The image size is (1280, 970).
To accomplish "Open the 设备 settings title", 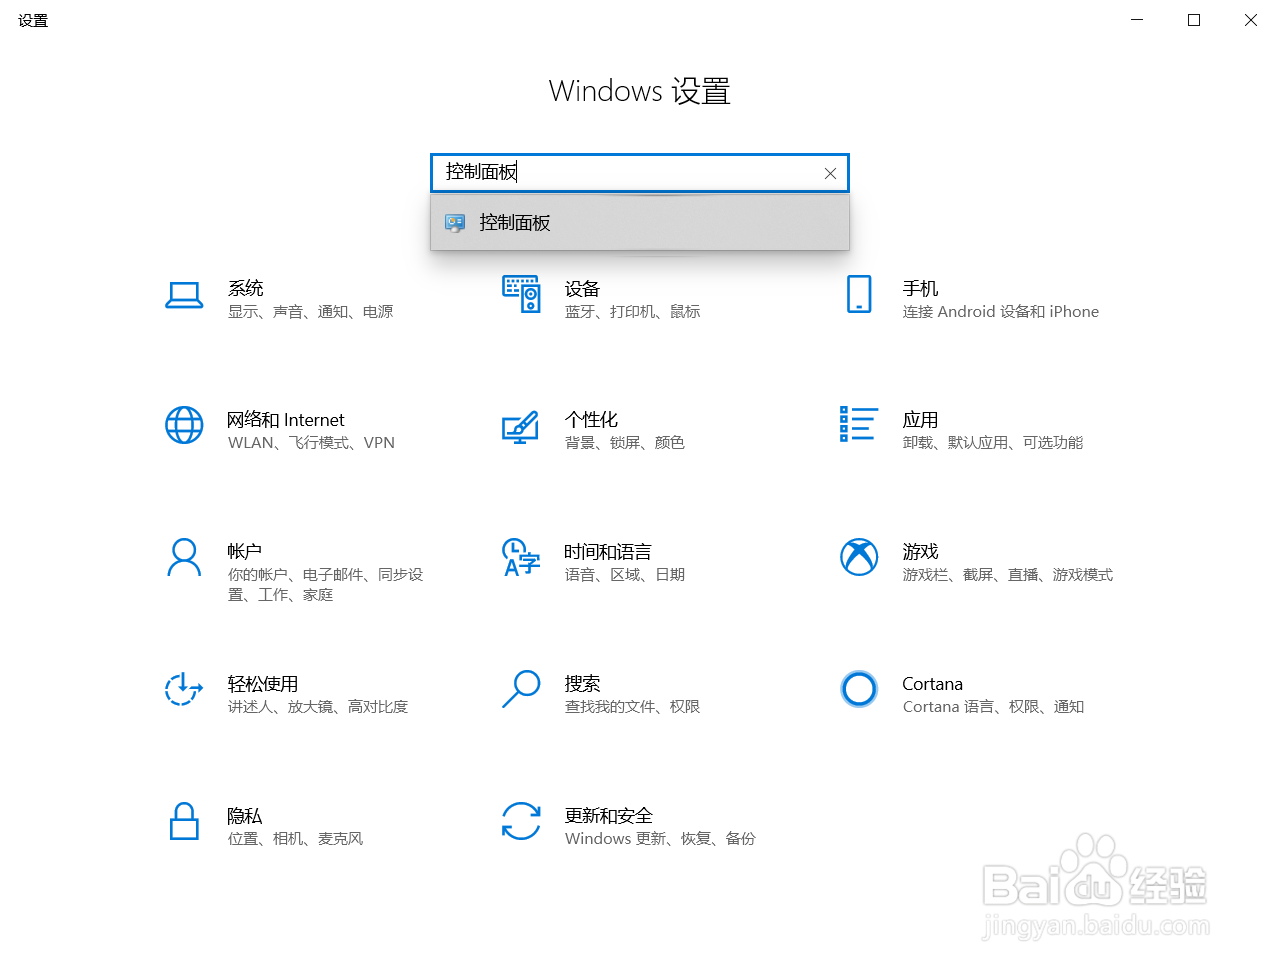I will point(582,288).
